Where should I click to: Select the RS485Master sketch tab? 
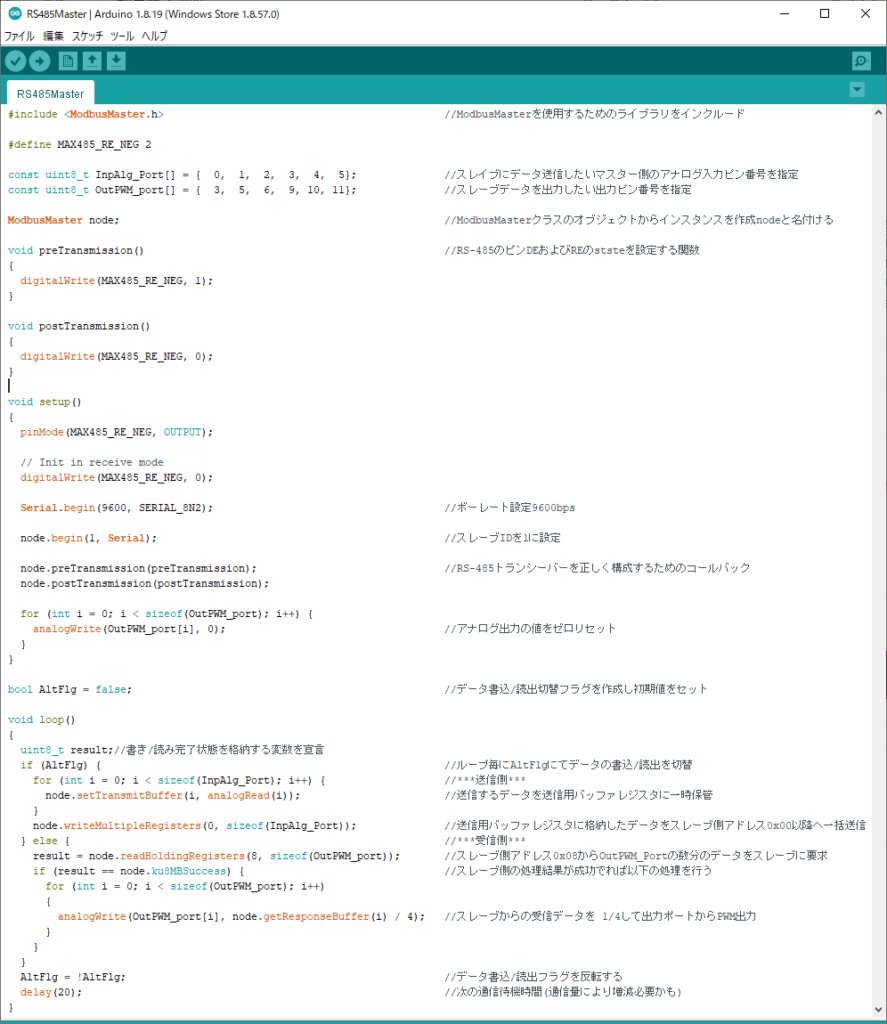(x=50, y=93)
